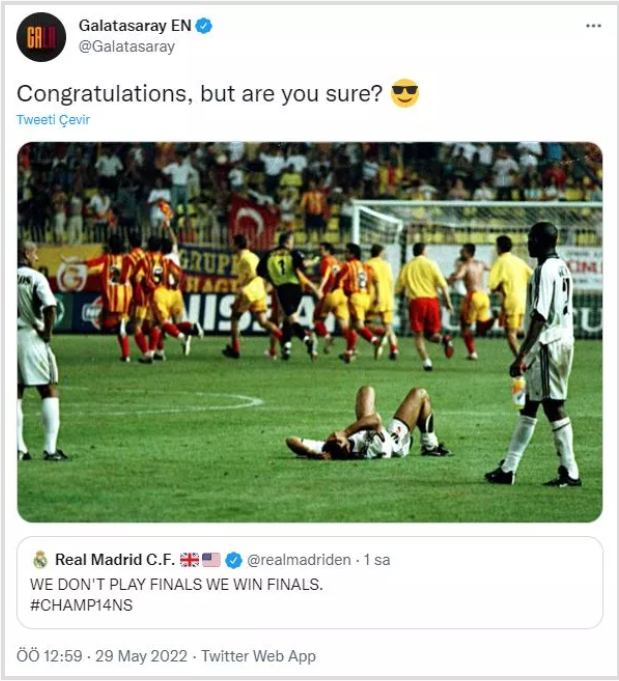The image size is (619, 681).
Task: Click the Real Madrid crest icon
Action: coord(40,559)
